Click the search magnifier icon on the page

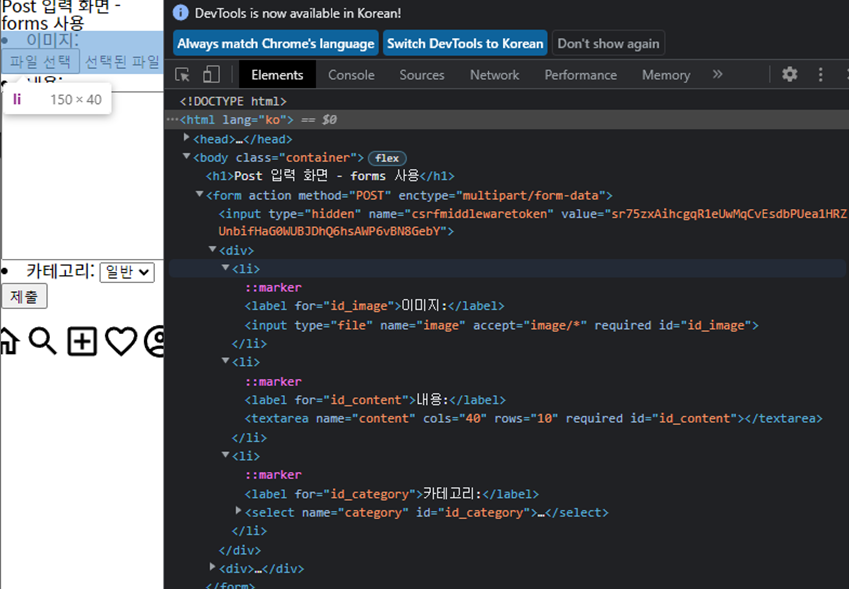tap(42, 341)
